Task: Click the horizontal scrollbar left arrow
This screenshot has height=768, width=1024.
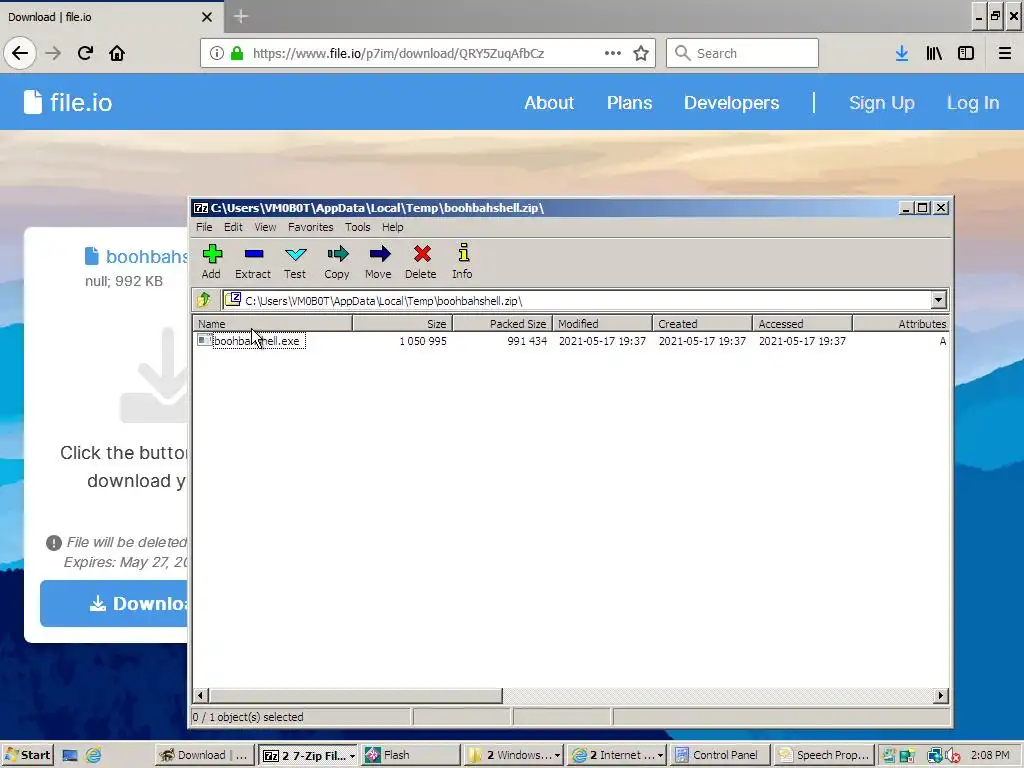Action: click(200, 696)
